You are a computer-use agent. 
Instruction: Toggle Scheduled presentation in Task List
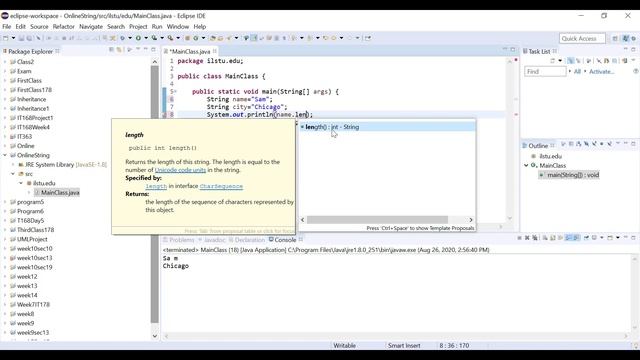pyautogui.click(x=578, y=60)
